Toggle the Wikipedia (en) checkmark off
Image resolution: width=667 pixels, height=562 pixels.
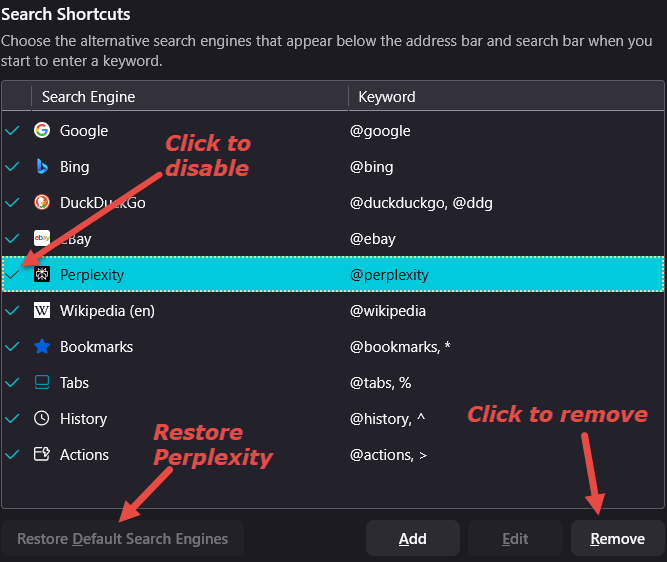[13, 311]
